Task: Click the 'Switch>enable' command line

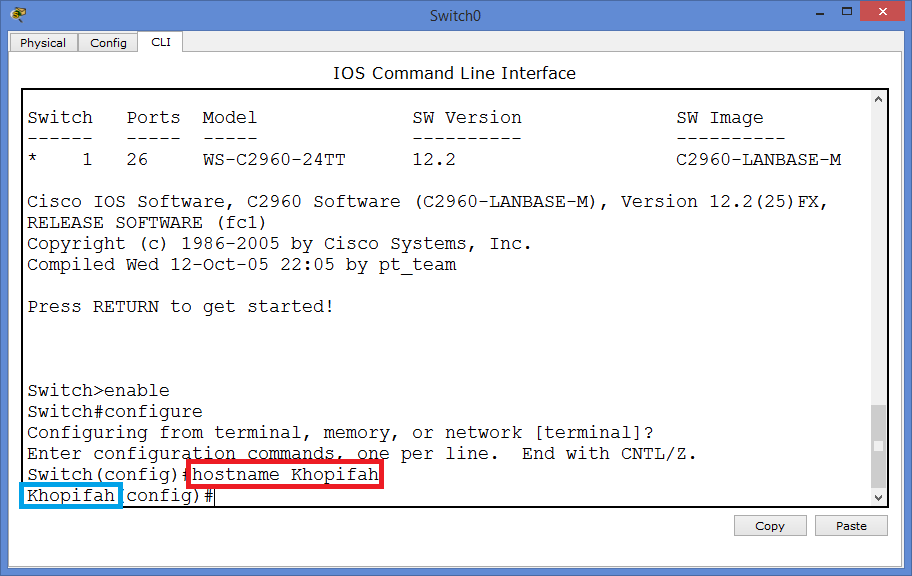Action: [98, 391]
